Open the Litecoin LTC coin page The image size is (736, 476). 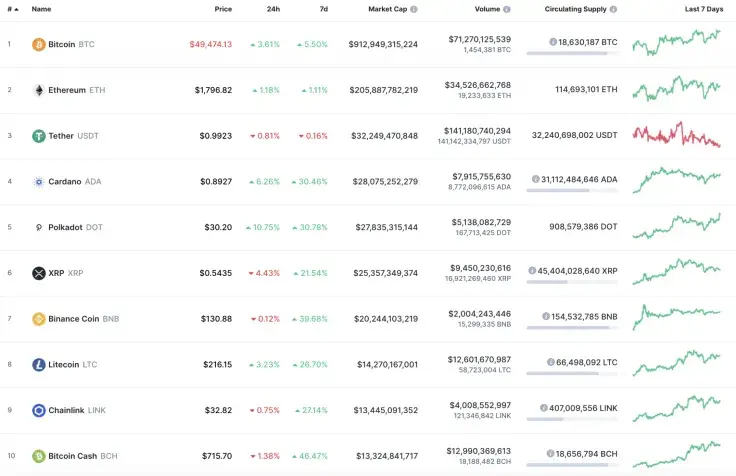point(73,365)
